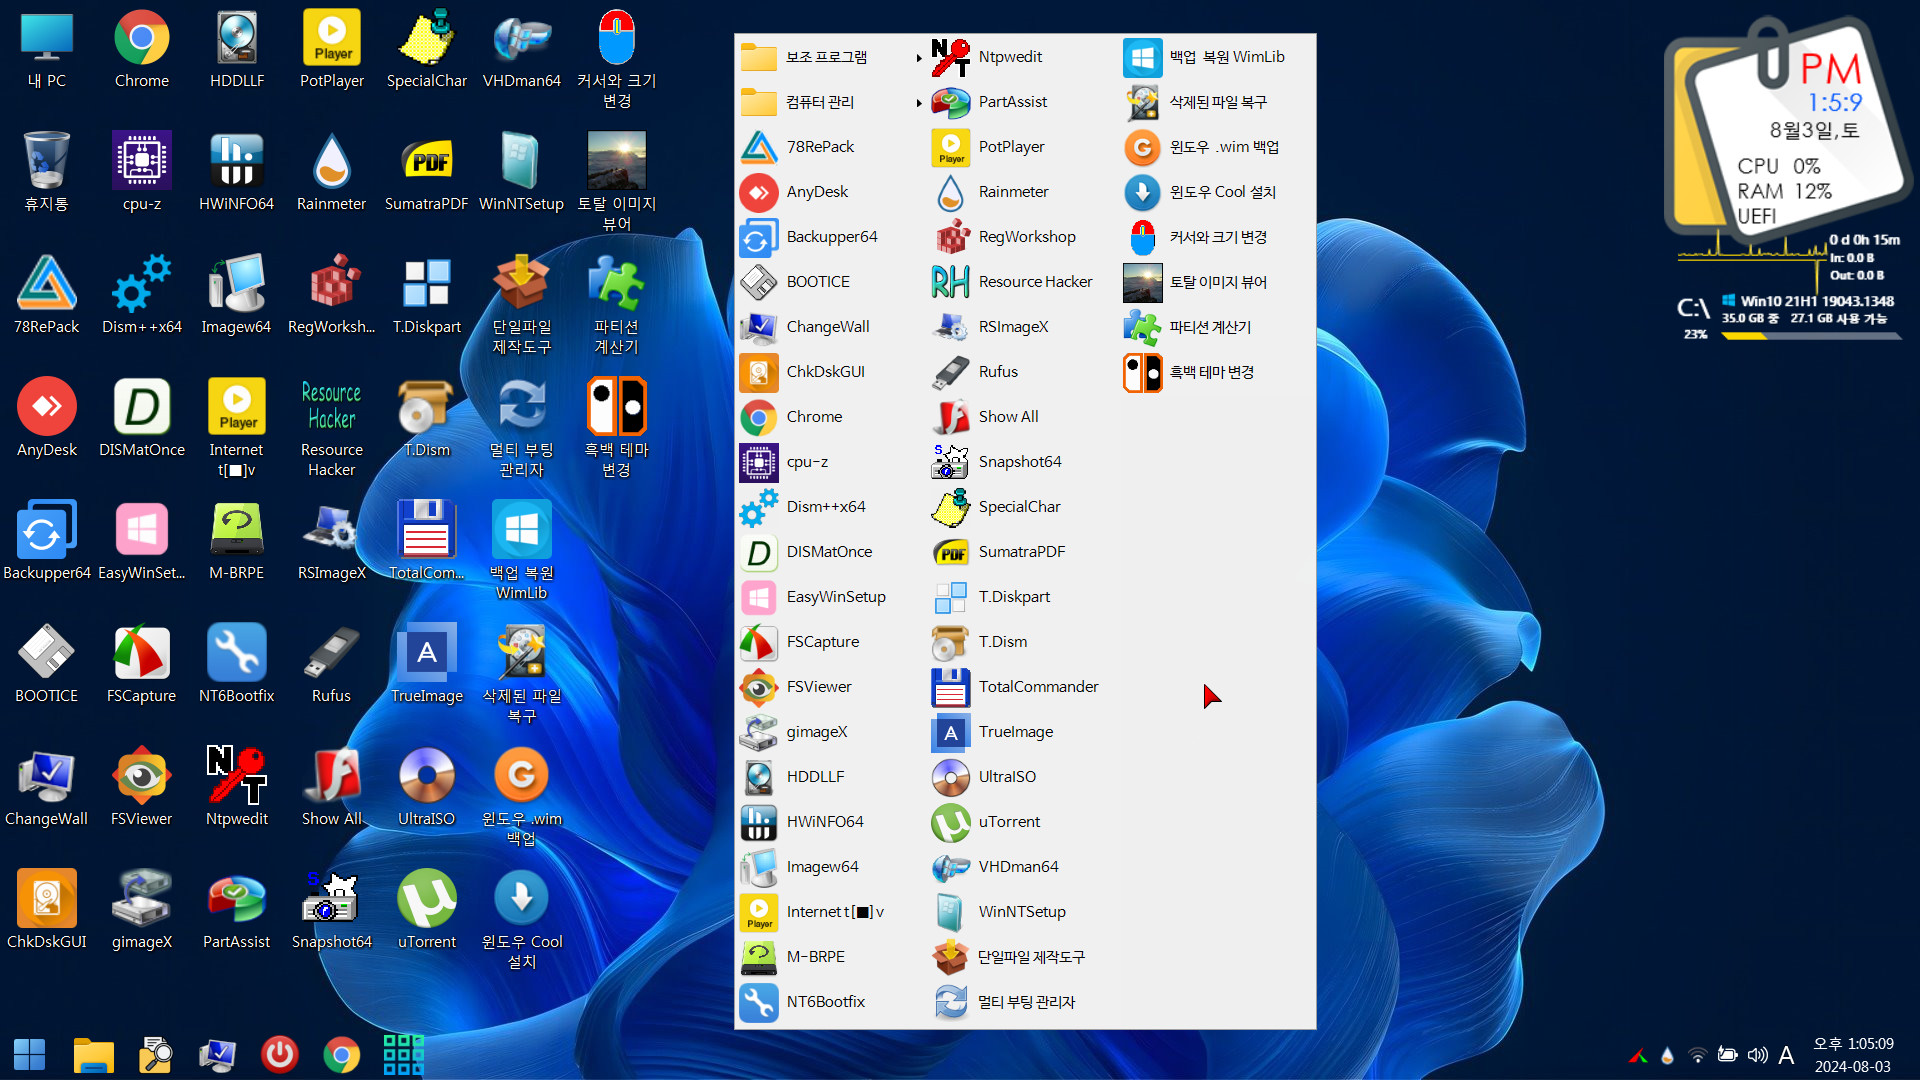Select Snapshot64 in the menu
The width and height of the screenshot is (1920, 1080).
(x=1022, y=462)
